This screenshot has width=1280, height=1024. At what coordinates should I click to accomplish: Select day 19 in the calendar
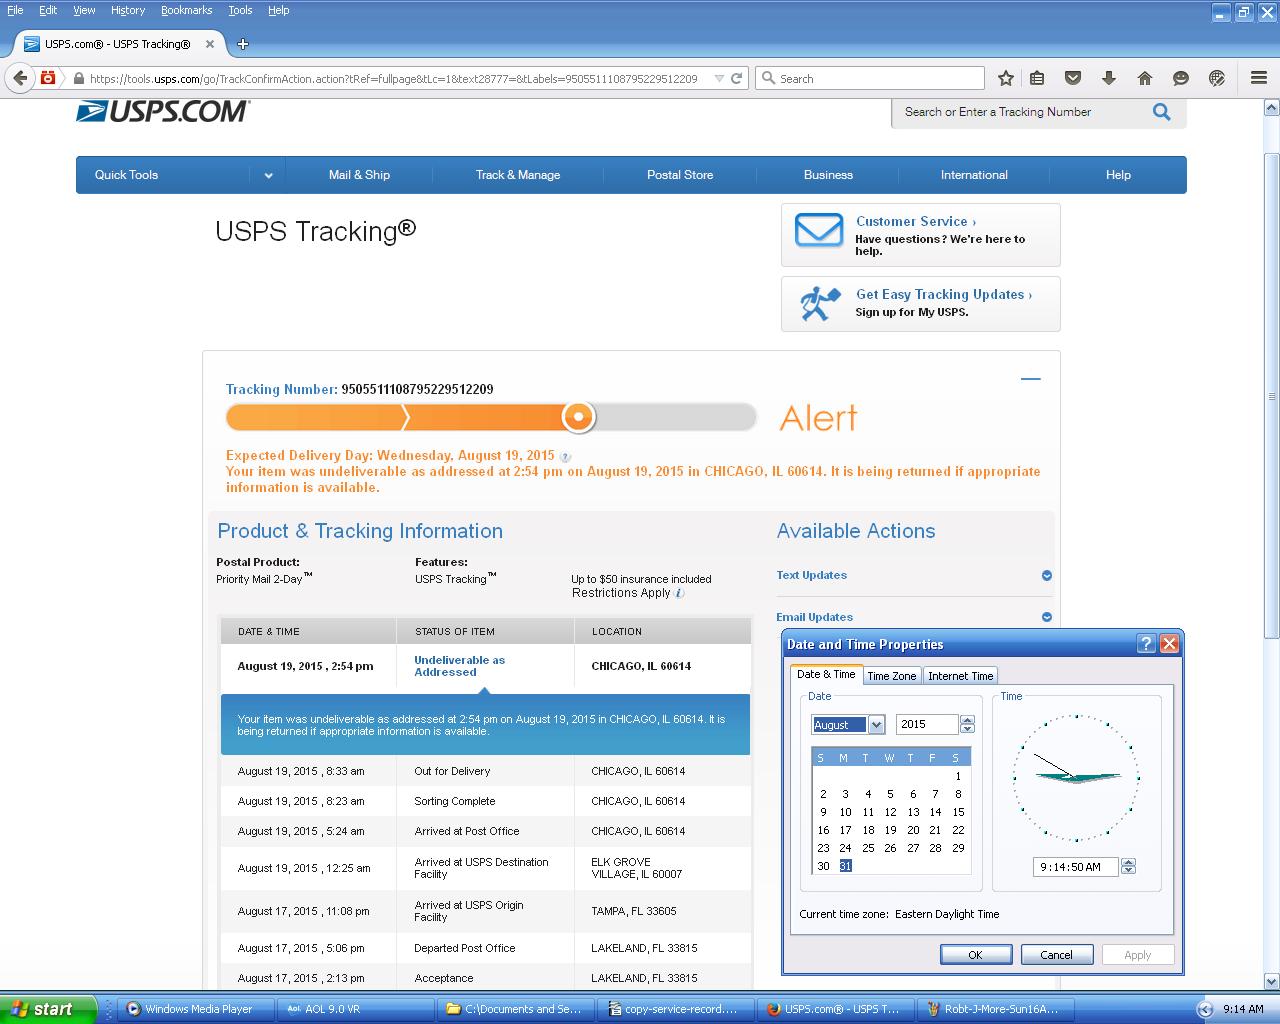click(x=890, y=830)
